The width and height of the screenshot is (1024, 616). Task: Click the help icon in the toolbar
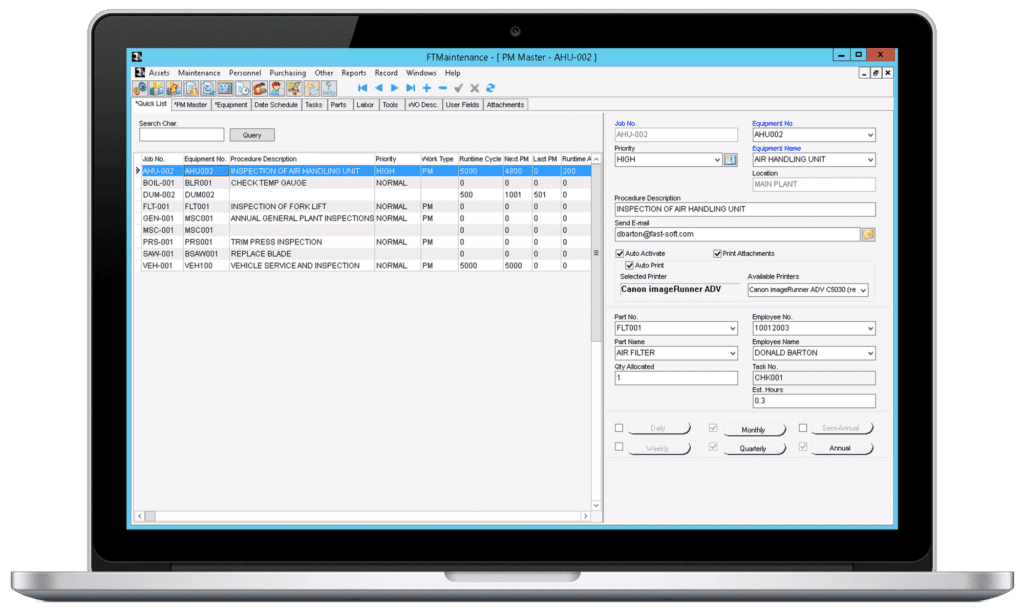point(328,89)
